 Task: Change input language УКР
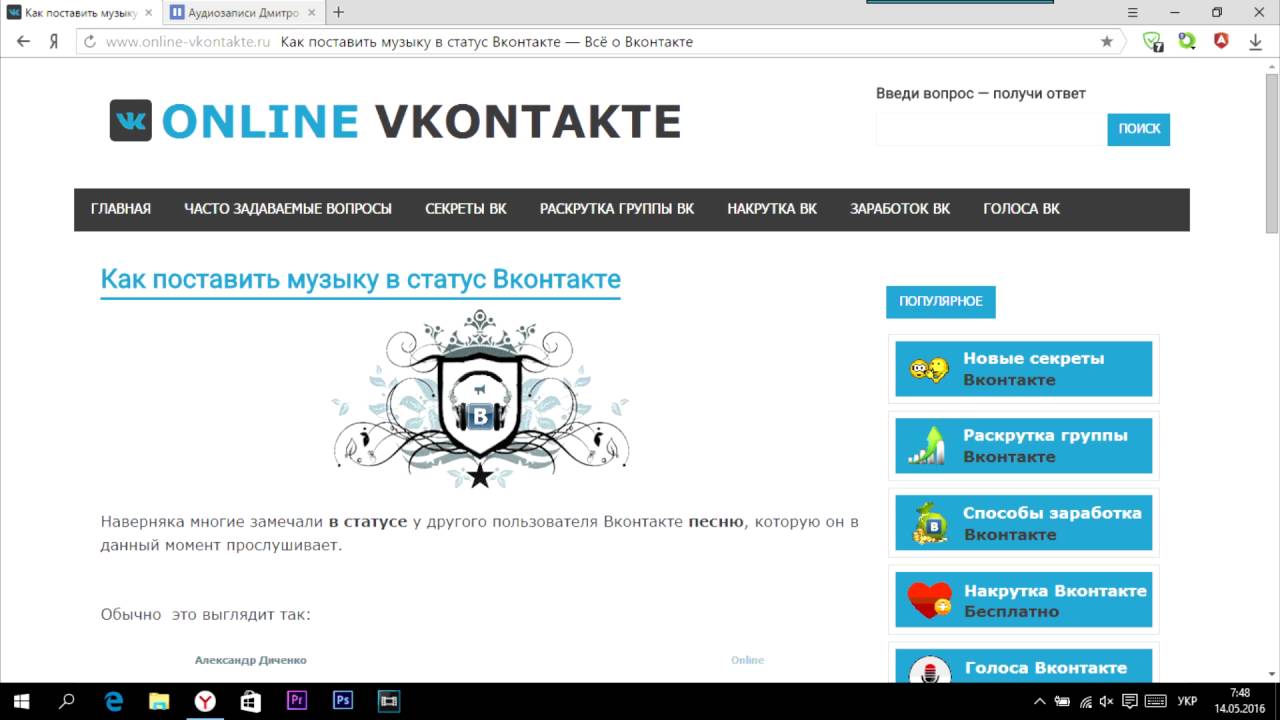coord(1188,701)
